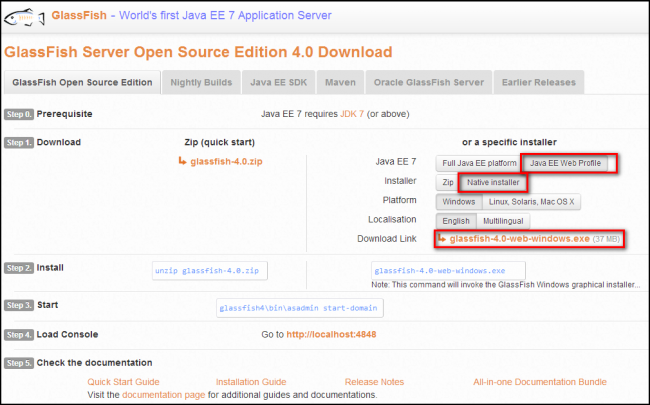Image resolution: width=650 pixels, height=405 pixels.
Task: Click the 'Prerequisite' step label
Action: 64,114
